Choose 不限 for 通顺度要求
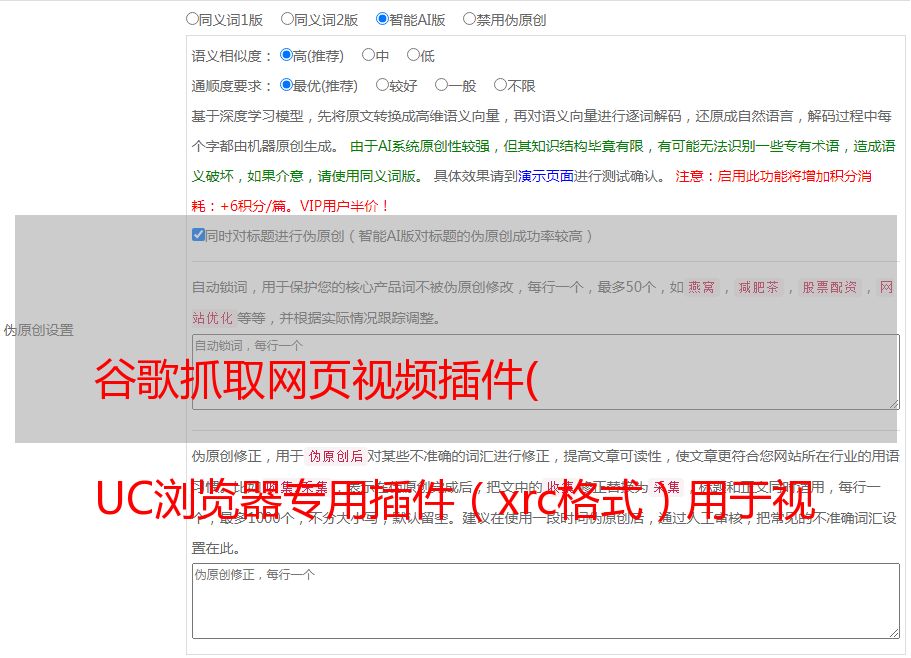This screenshot has height=658, width=911. tap(500, 85)
